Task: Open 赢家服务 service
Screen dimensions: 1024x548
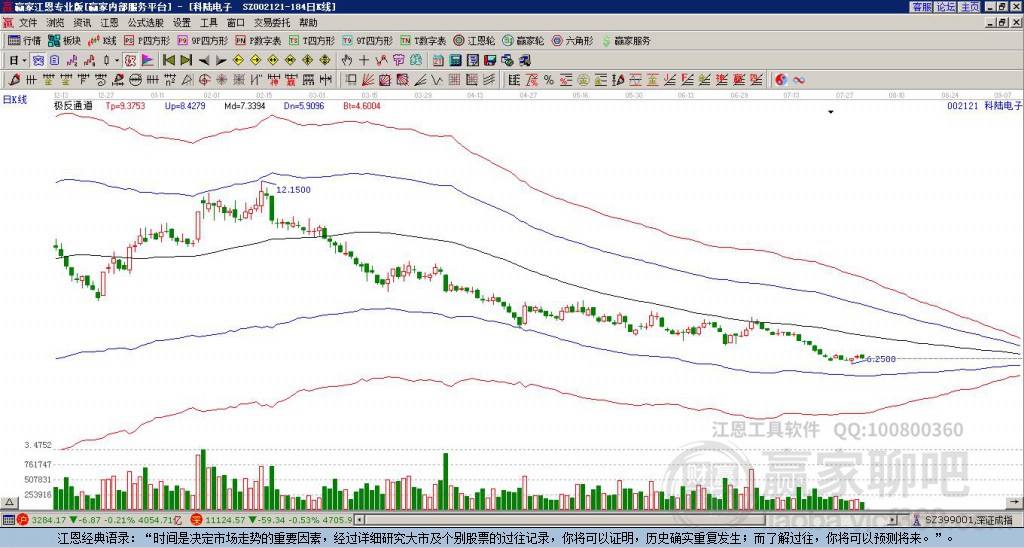Action: tap(626, 40)
